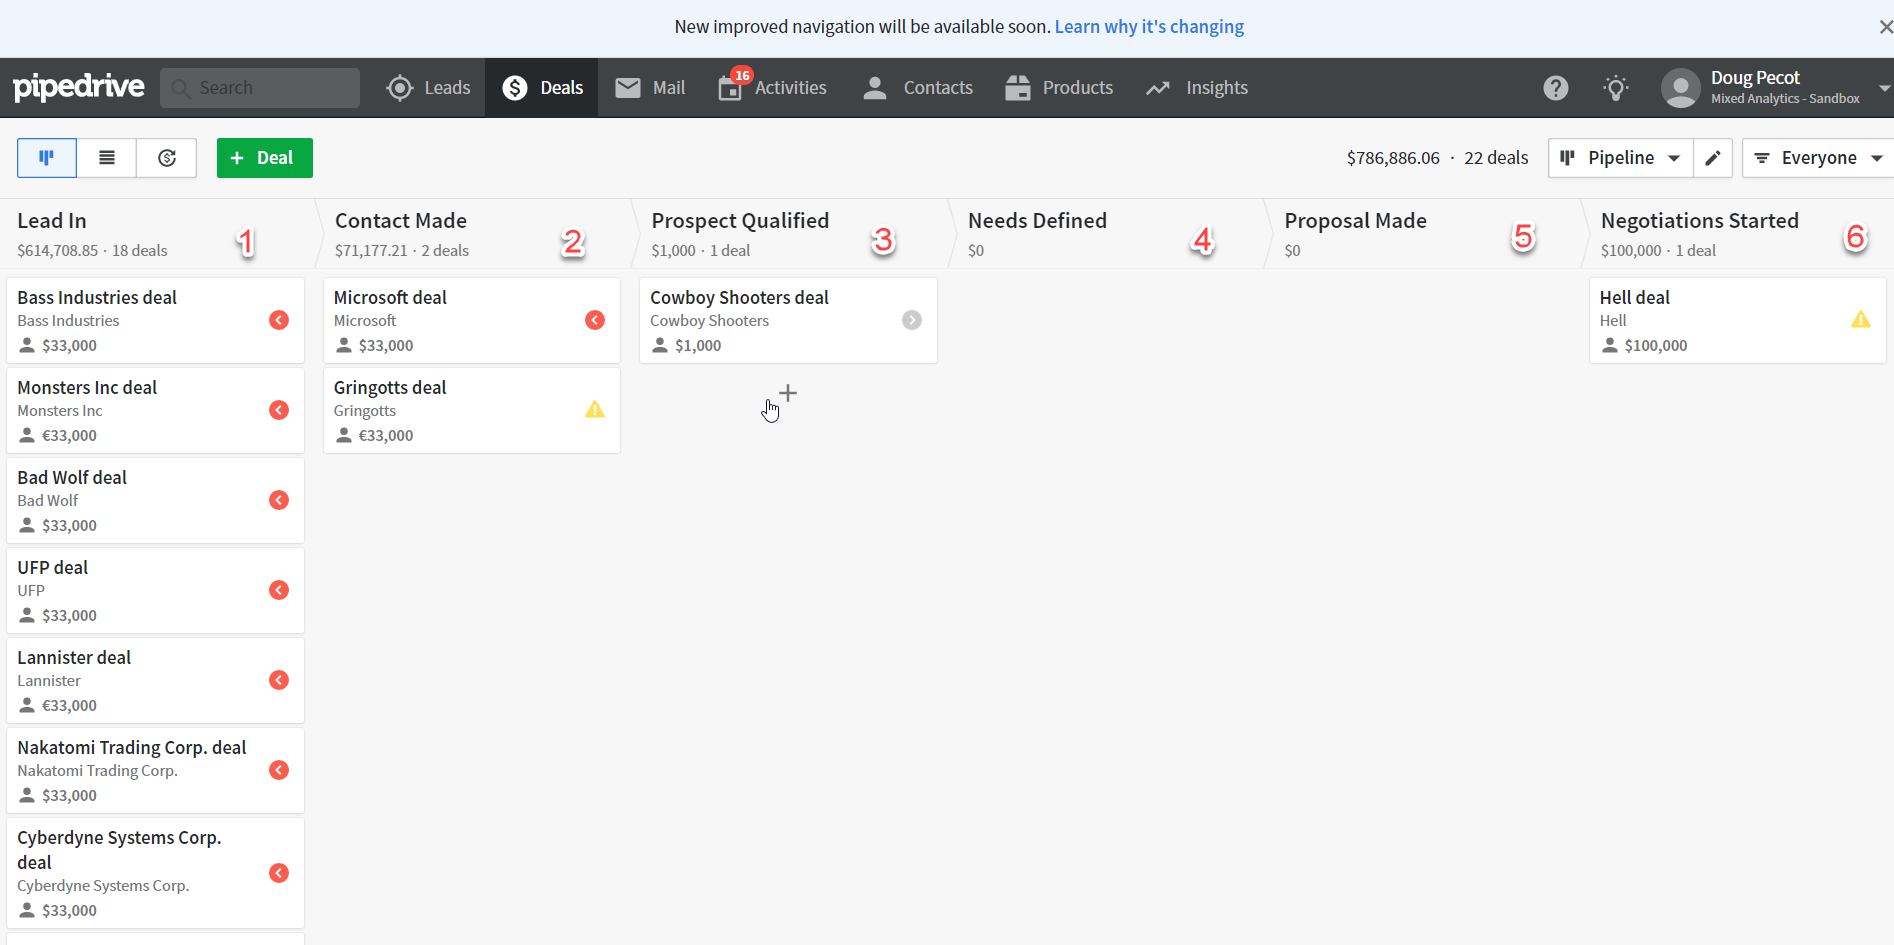This screenshot has height=945, width=1894.
Task: Click the Learn why it's changing link
Action: (1148, 26)
